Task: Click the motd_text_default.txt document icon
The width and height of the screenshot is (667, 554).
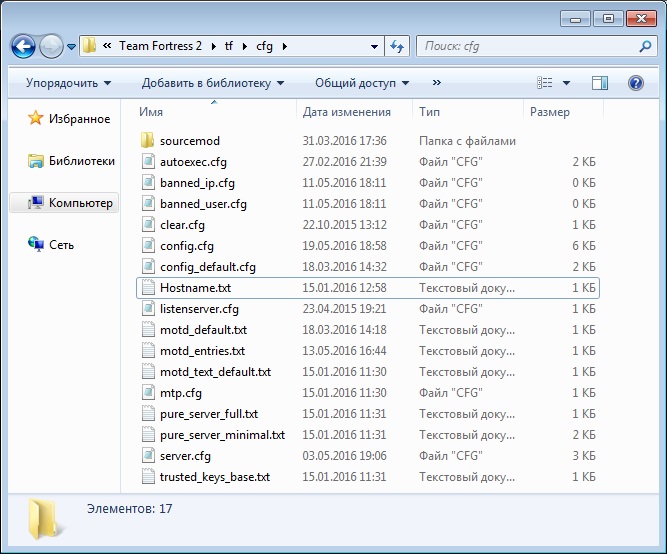Action: point(148,371)
